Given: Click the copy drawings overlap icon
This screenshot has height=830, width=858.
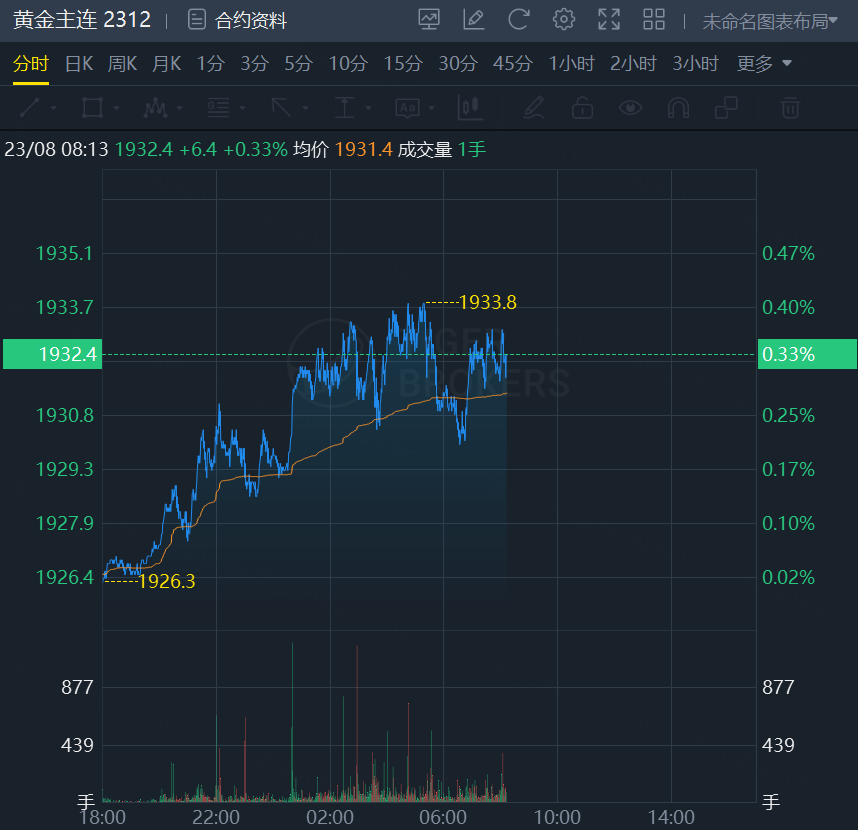Looking at the screenshot, I should click(x=726, y=108).
